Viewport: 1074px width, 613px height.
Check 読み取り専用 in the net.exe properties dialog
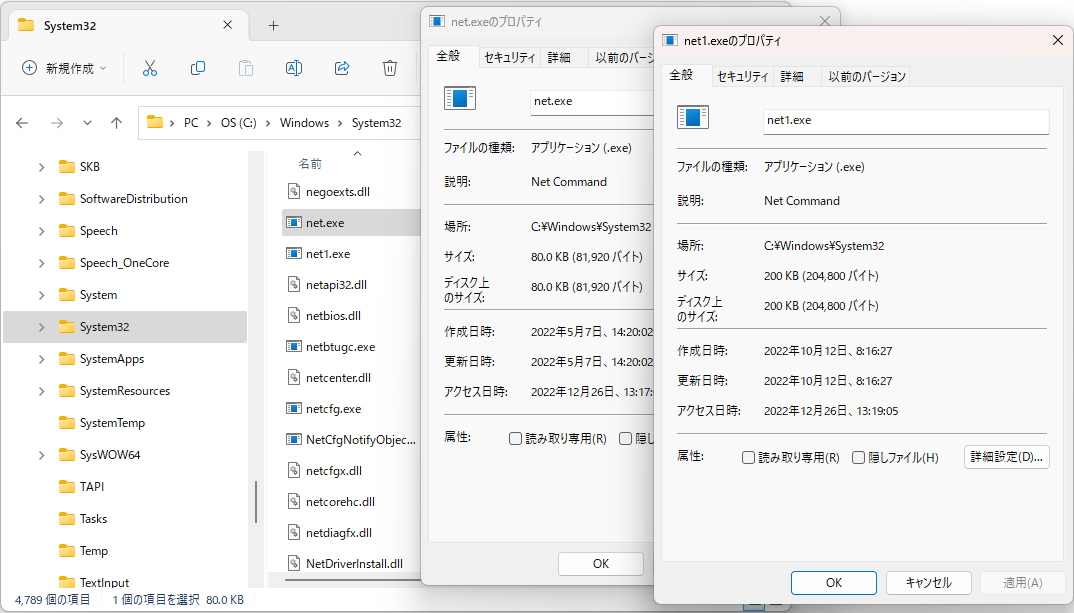tap(516, 437)
